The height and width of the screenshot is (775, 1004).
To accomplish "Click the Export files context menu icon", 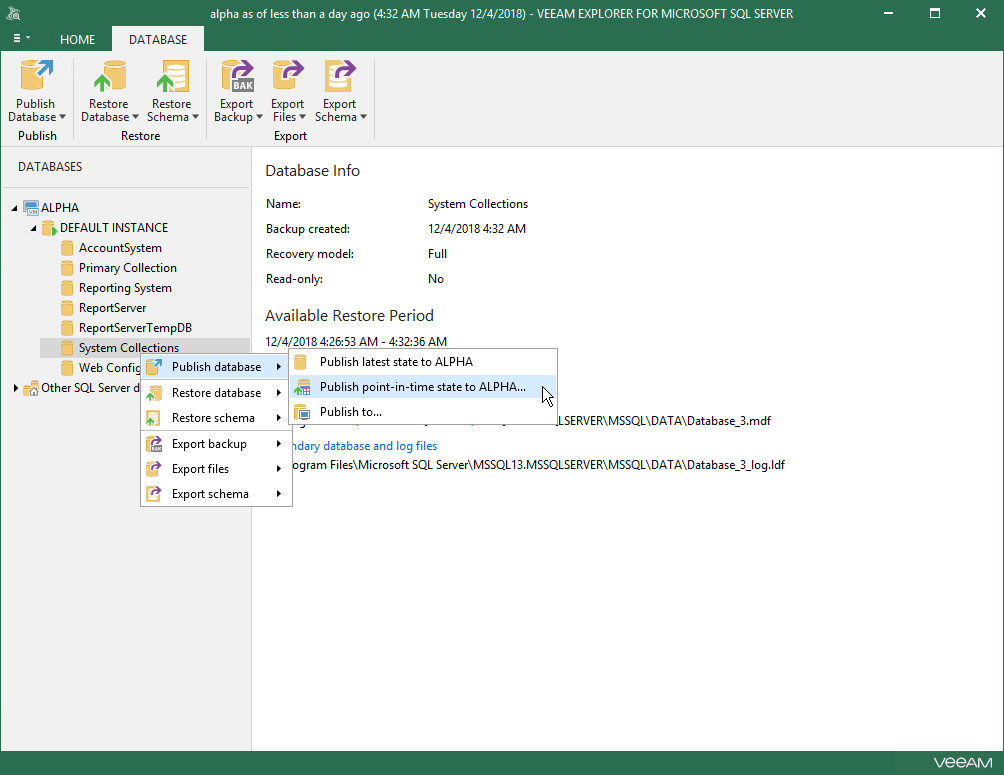I will (x=154, y=469).
